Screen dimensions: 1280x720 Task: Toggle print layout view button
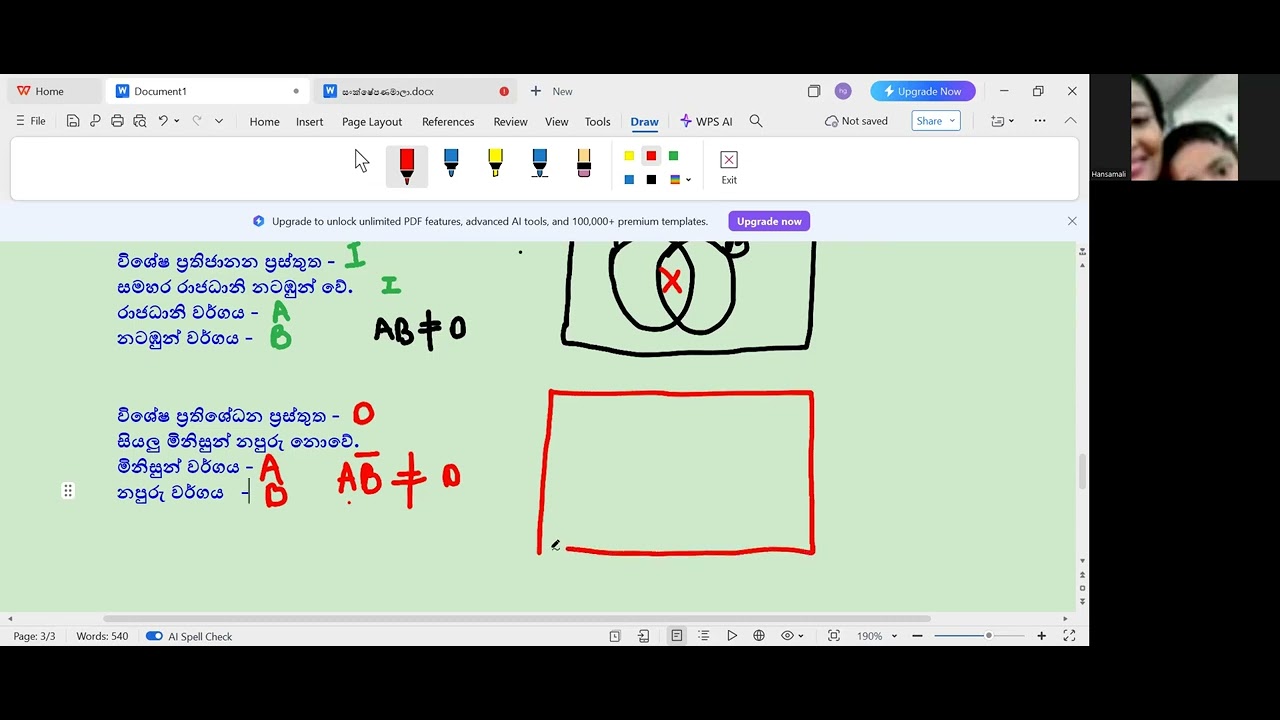(x=677, y=636)
